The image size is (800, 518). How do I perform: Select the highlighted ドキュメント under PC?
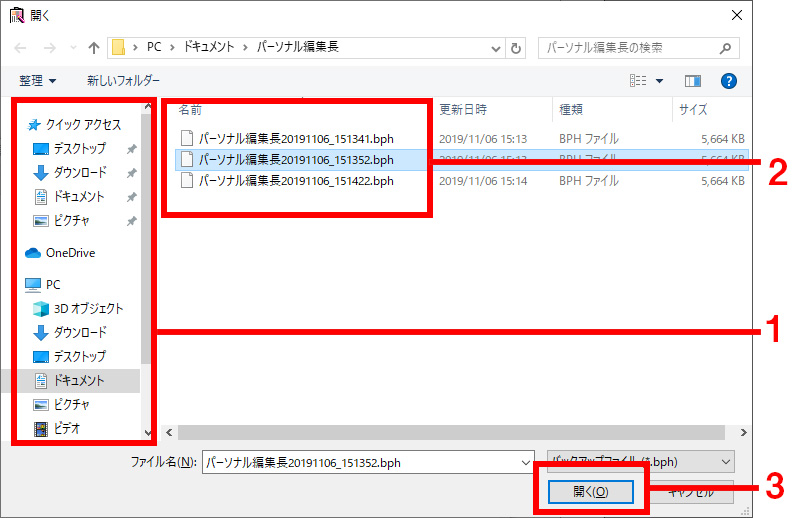click(x=79, y=380)
